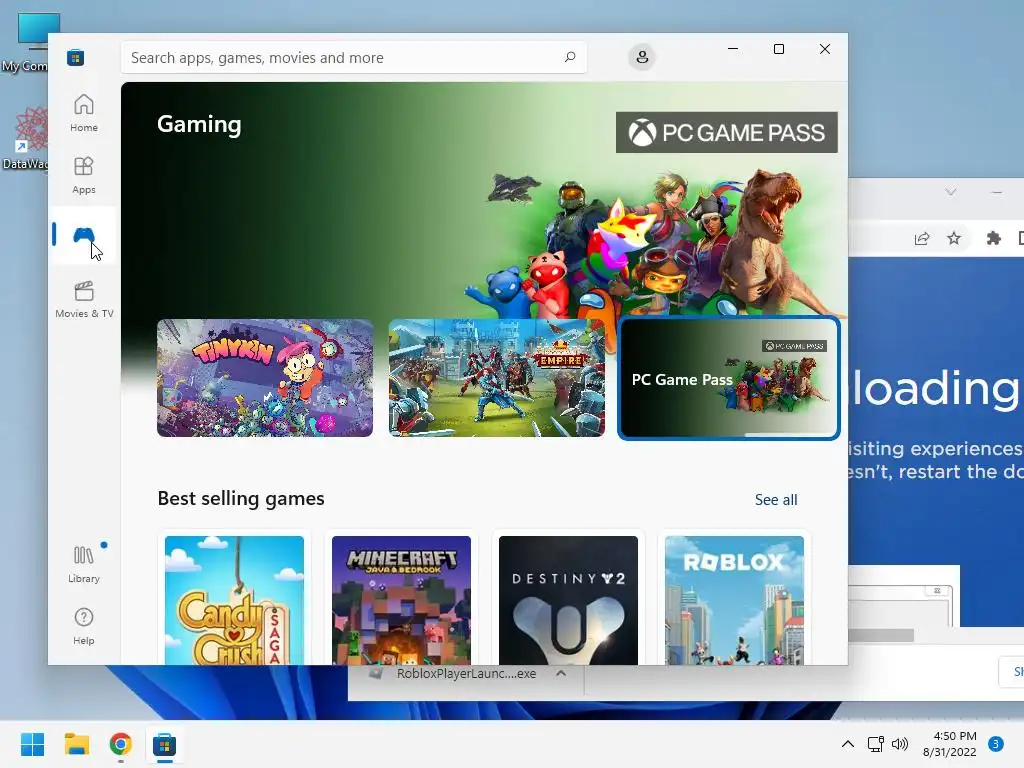
Task: Select the My Computer desktop icon
Action: click(x=26, y=42)
